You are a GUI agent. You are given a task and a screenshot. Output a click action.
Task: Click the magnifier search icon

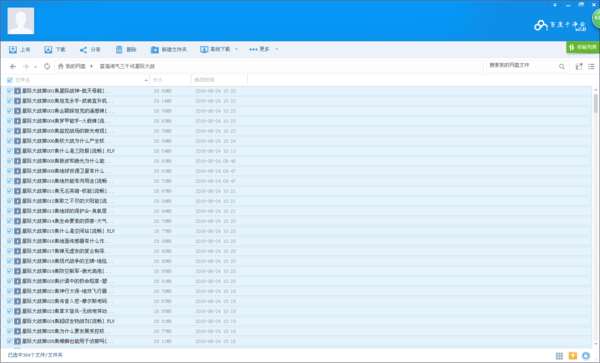[561, 67]
